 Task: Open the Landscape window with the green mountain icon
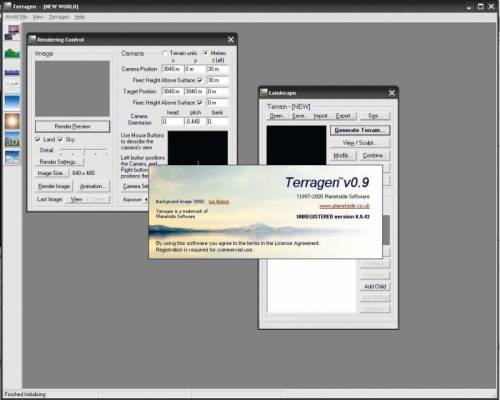click(12, 53)
